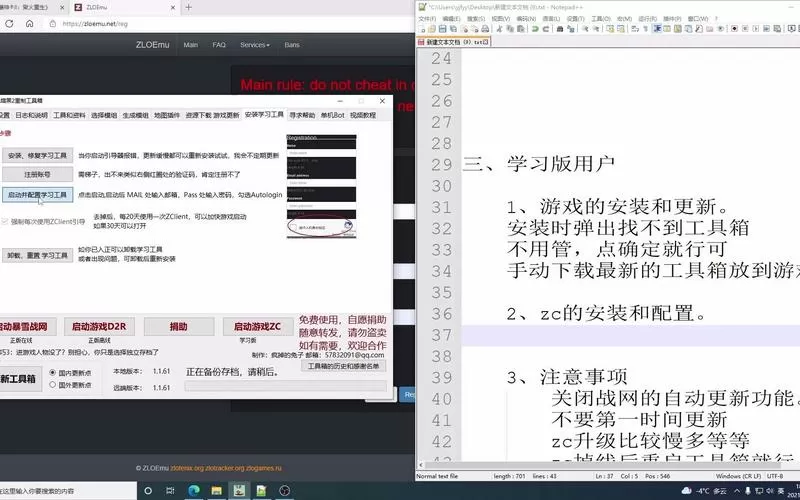
Task: Click the Redo arrow in Notepad++ toolbar
Action: 545,29
